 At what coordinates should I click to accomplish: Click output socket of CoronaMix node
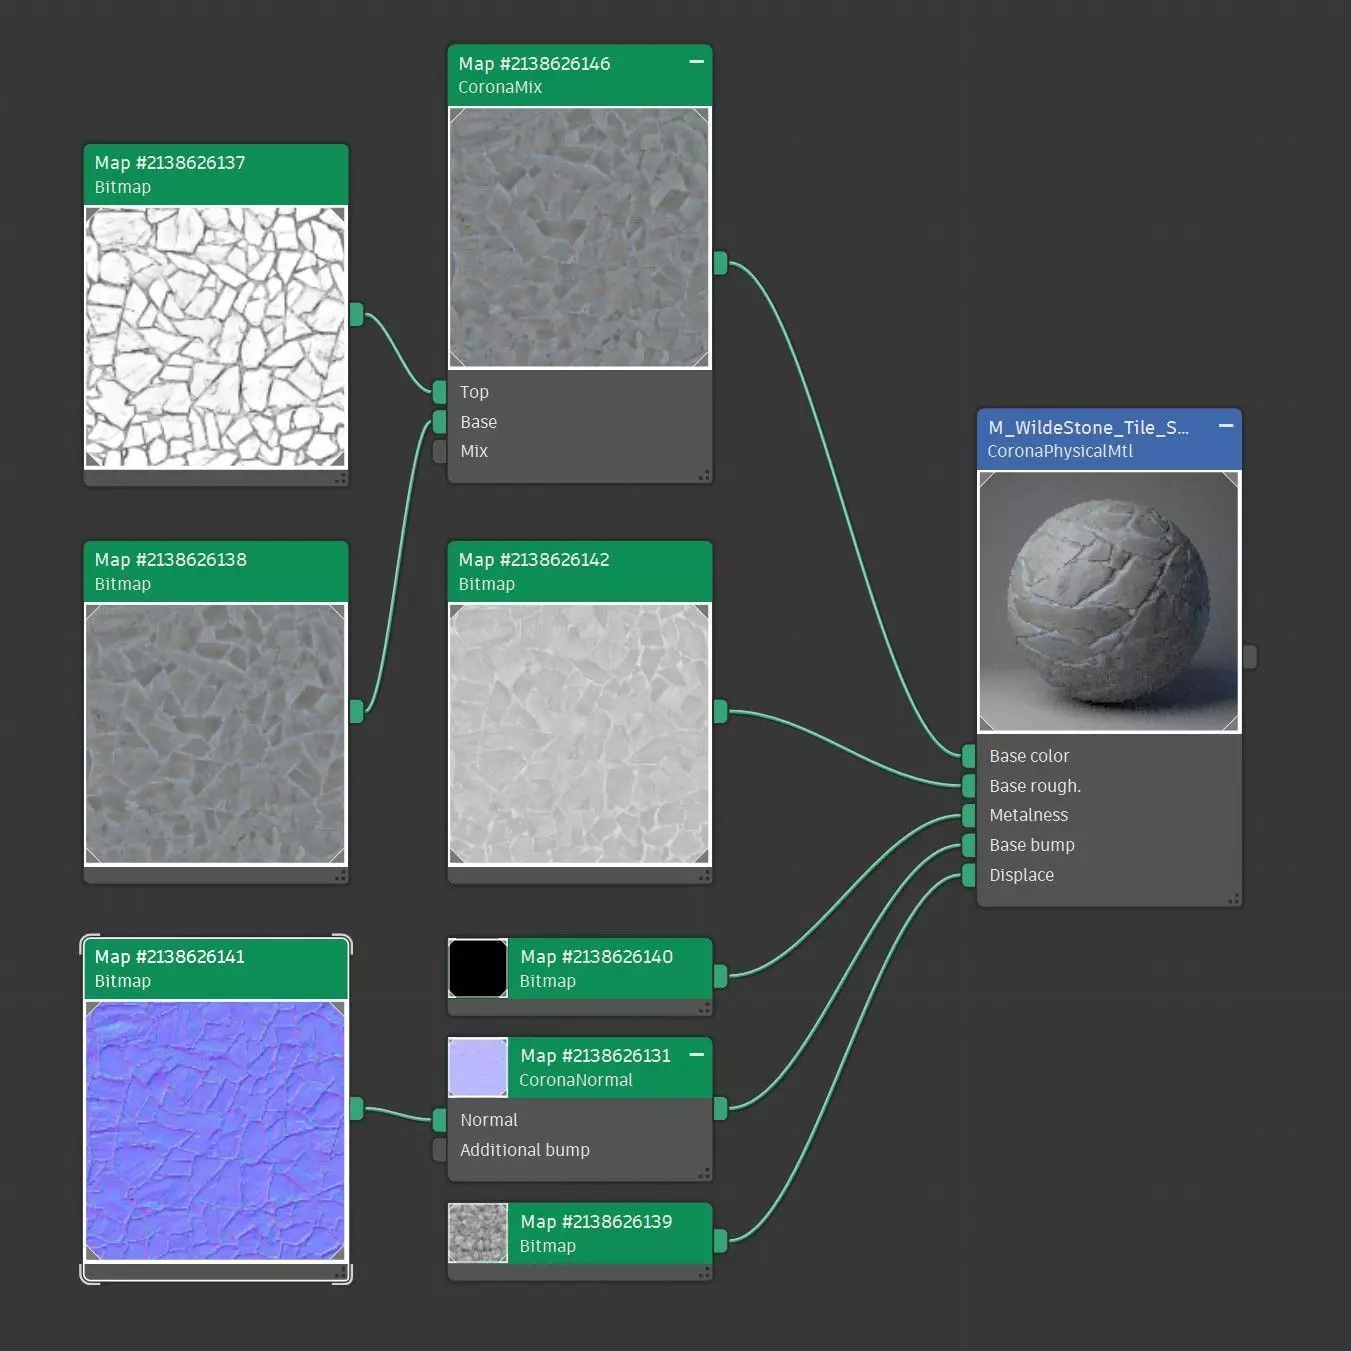(x=720, y=264)
